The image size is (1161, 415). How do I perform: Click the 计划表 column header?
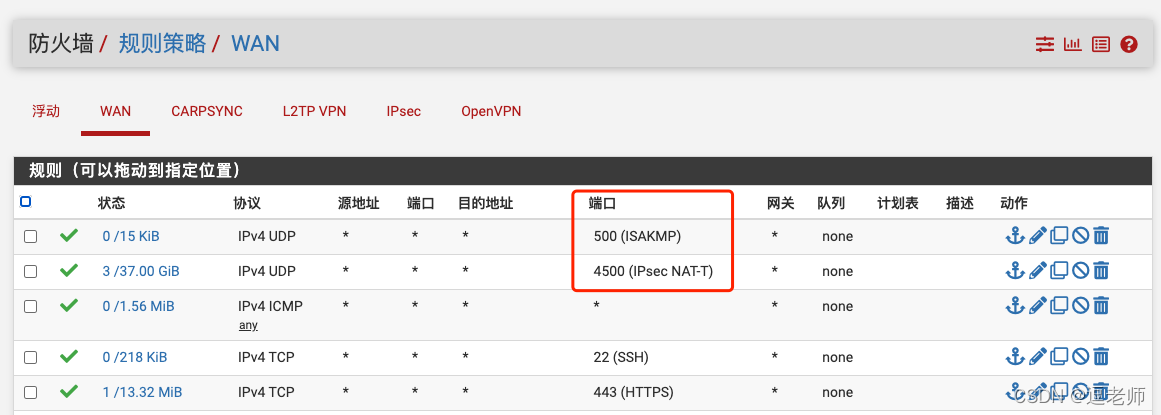coord(898,203)
